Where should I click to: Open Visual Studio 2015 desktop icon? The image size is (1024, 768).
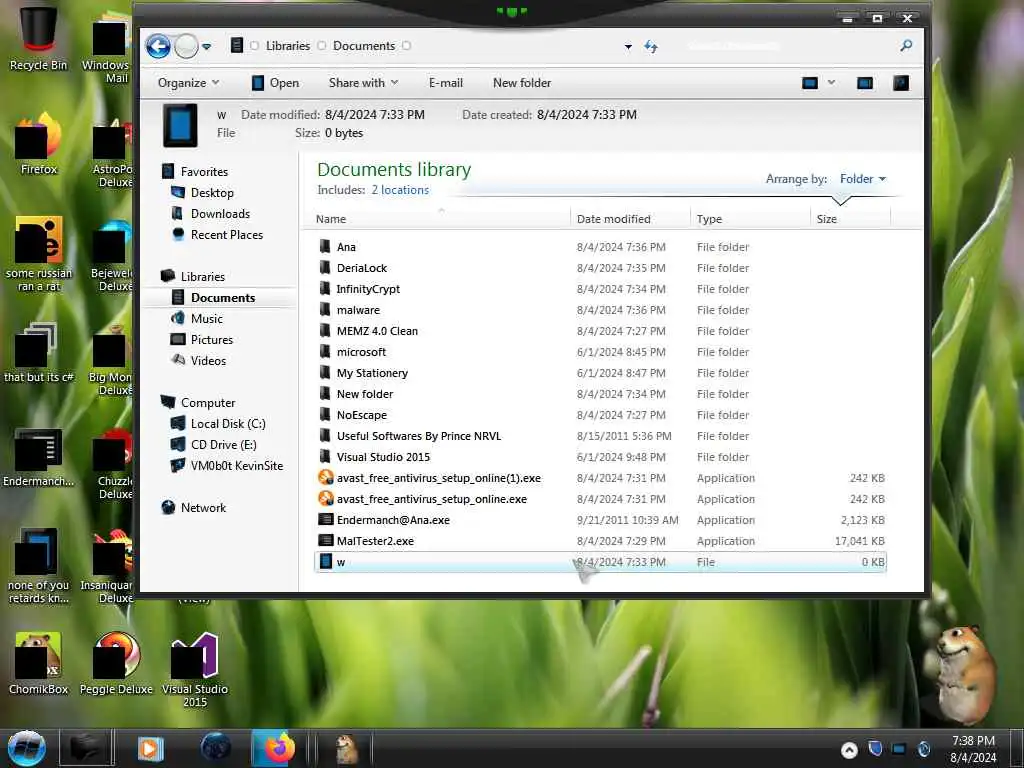tap(195, 670)
